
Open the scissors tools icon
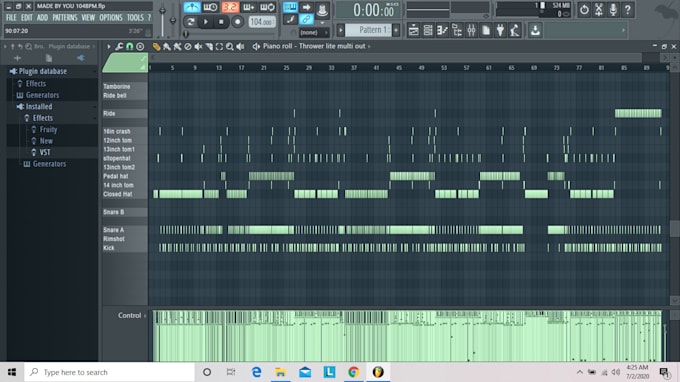598,10
